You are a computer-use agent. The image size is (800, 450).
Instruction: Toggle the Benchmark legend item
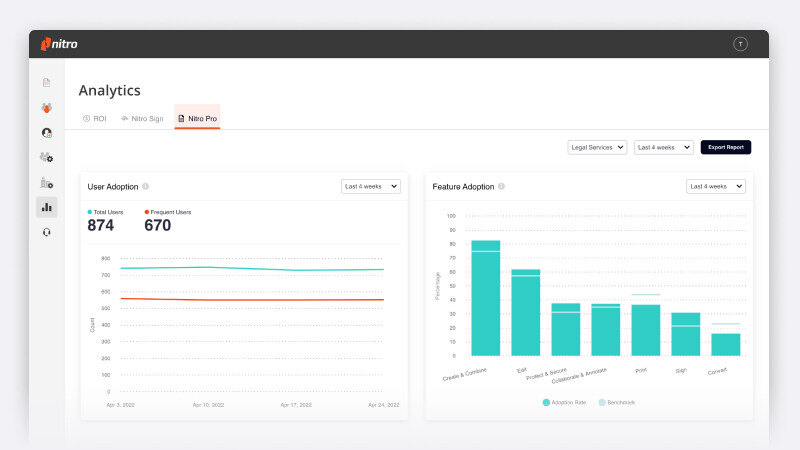(616, 402)
